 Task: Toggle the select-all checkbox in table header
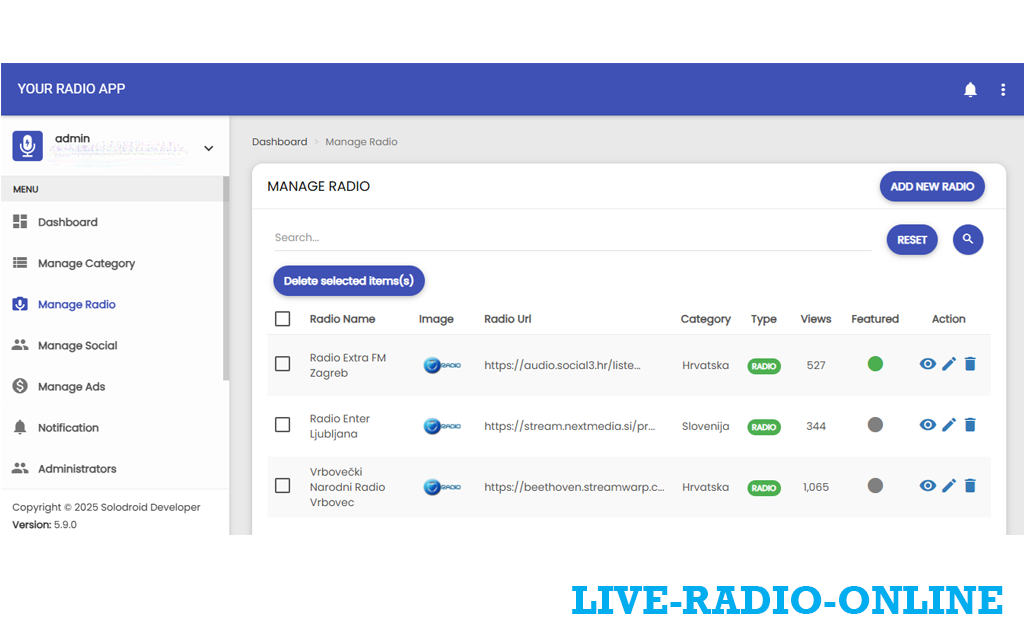[x=283, y=319]
